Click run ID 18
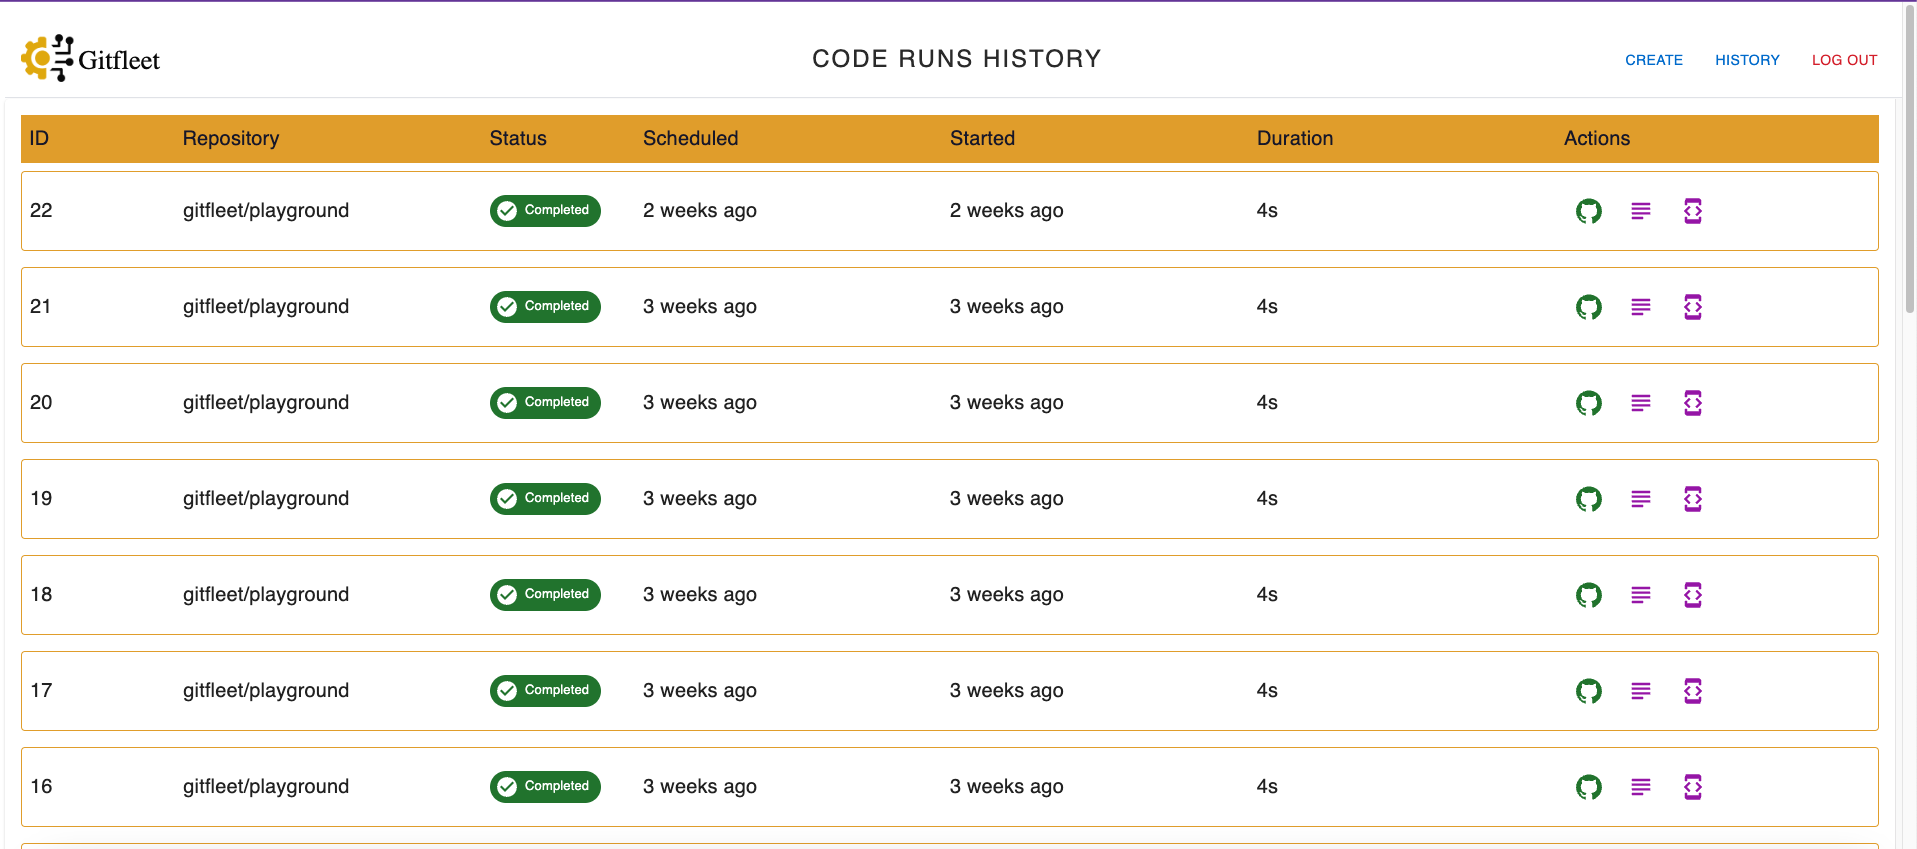The height and width of the screenshot is (849, 1917). [x=41, y=595]
